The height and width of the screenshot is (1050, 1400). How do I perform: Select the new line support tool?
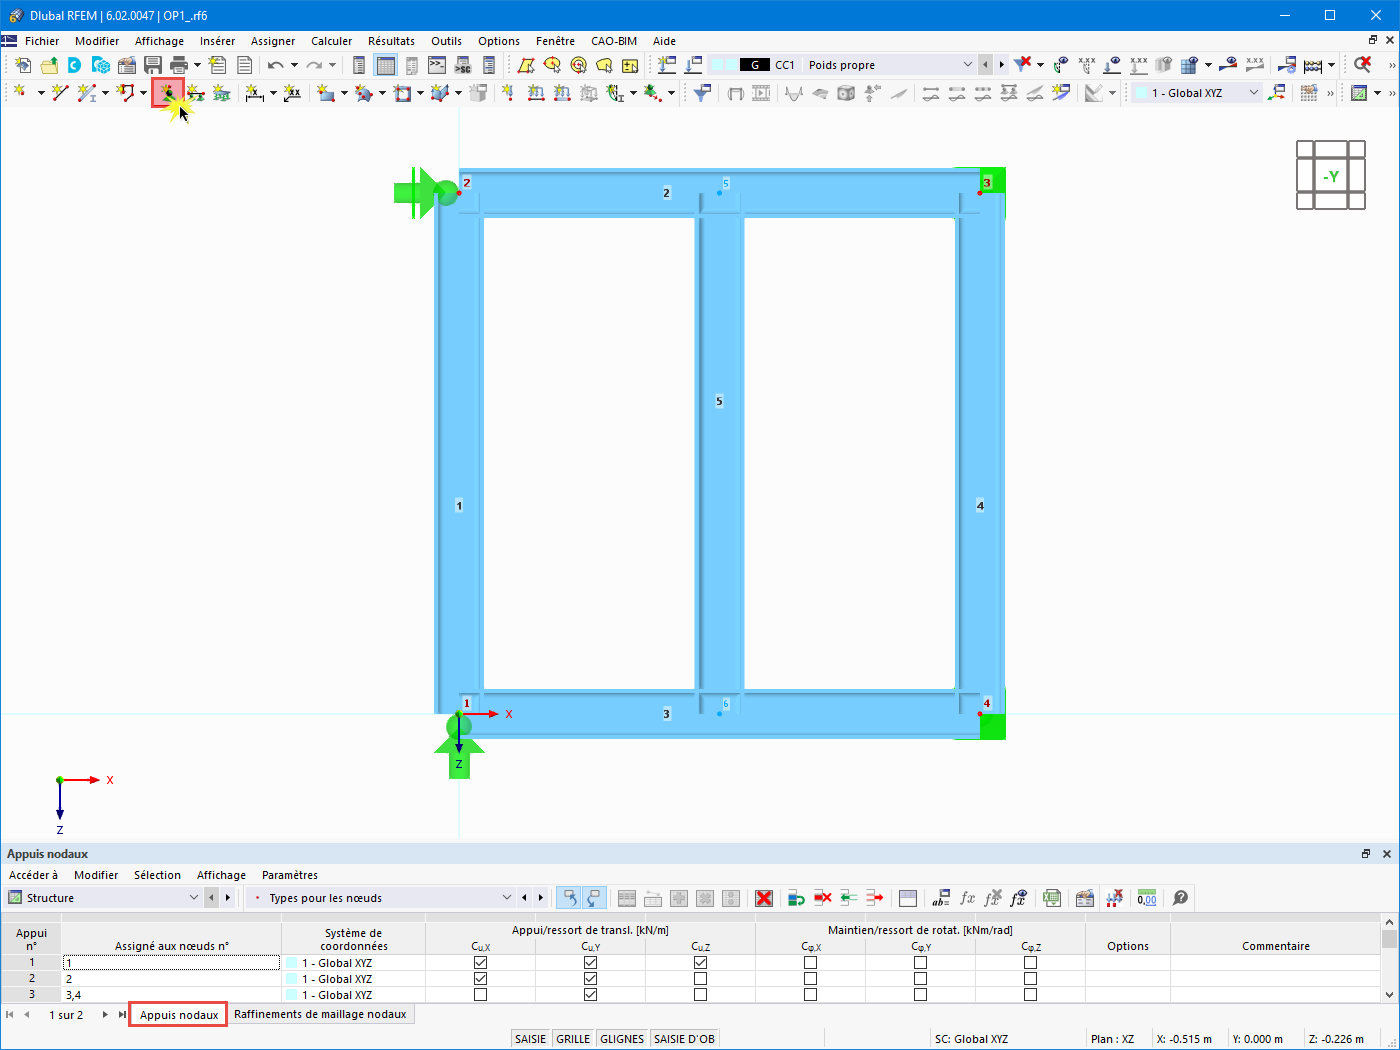(196, 93)
